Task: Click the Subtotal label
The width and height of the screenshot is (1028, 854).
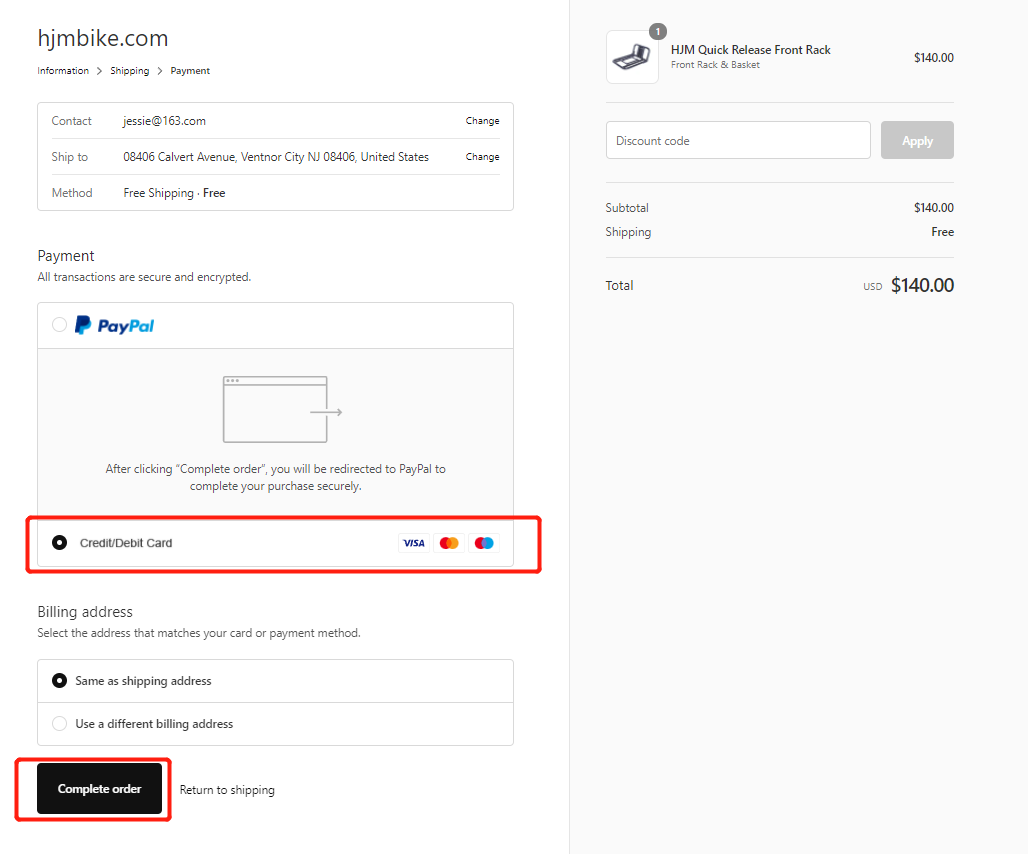Action: click(627, 208)
